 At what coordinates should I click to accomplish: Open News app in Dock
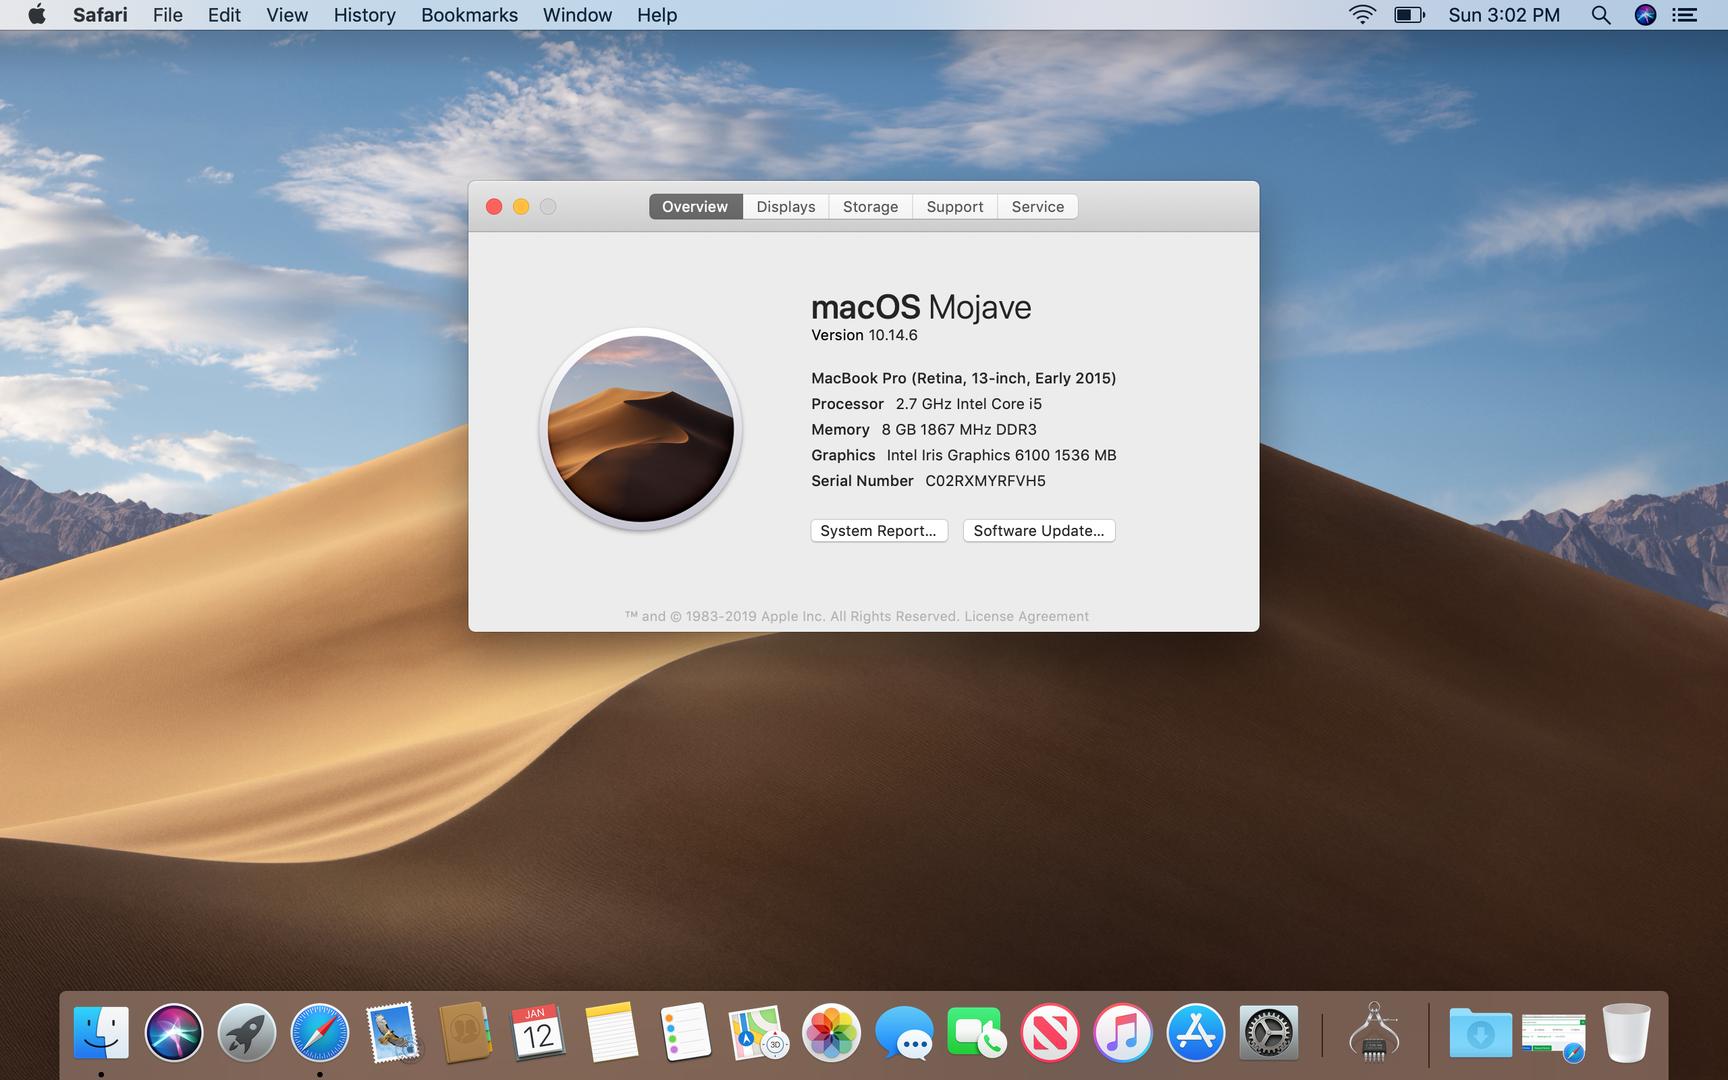click(x=1050, y=1033)
